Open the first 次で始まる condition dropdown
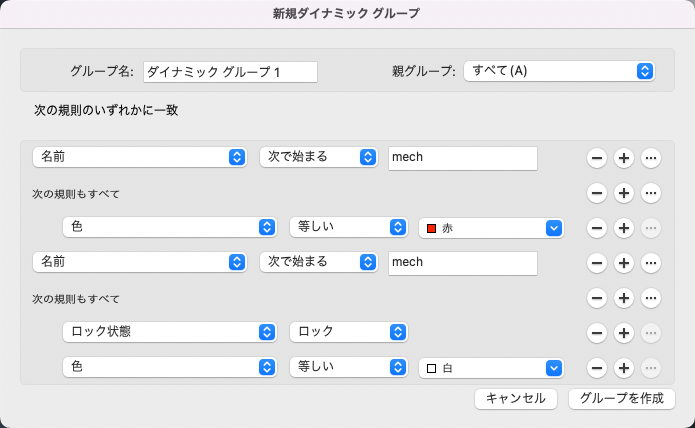 (318, 158)
